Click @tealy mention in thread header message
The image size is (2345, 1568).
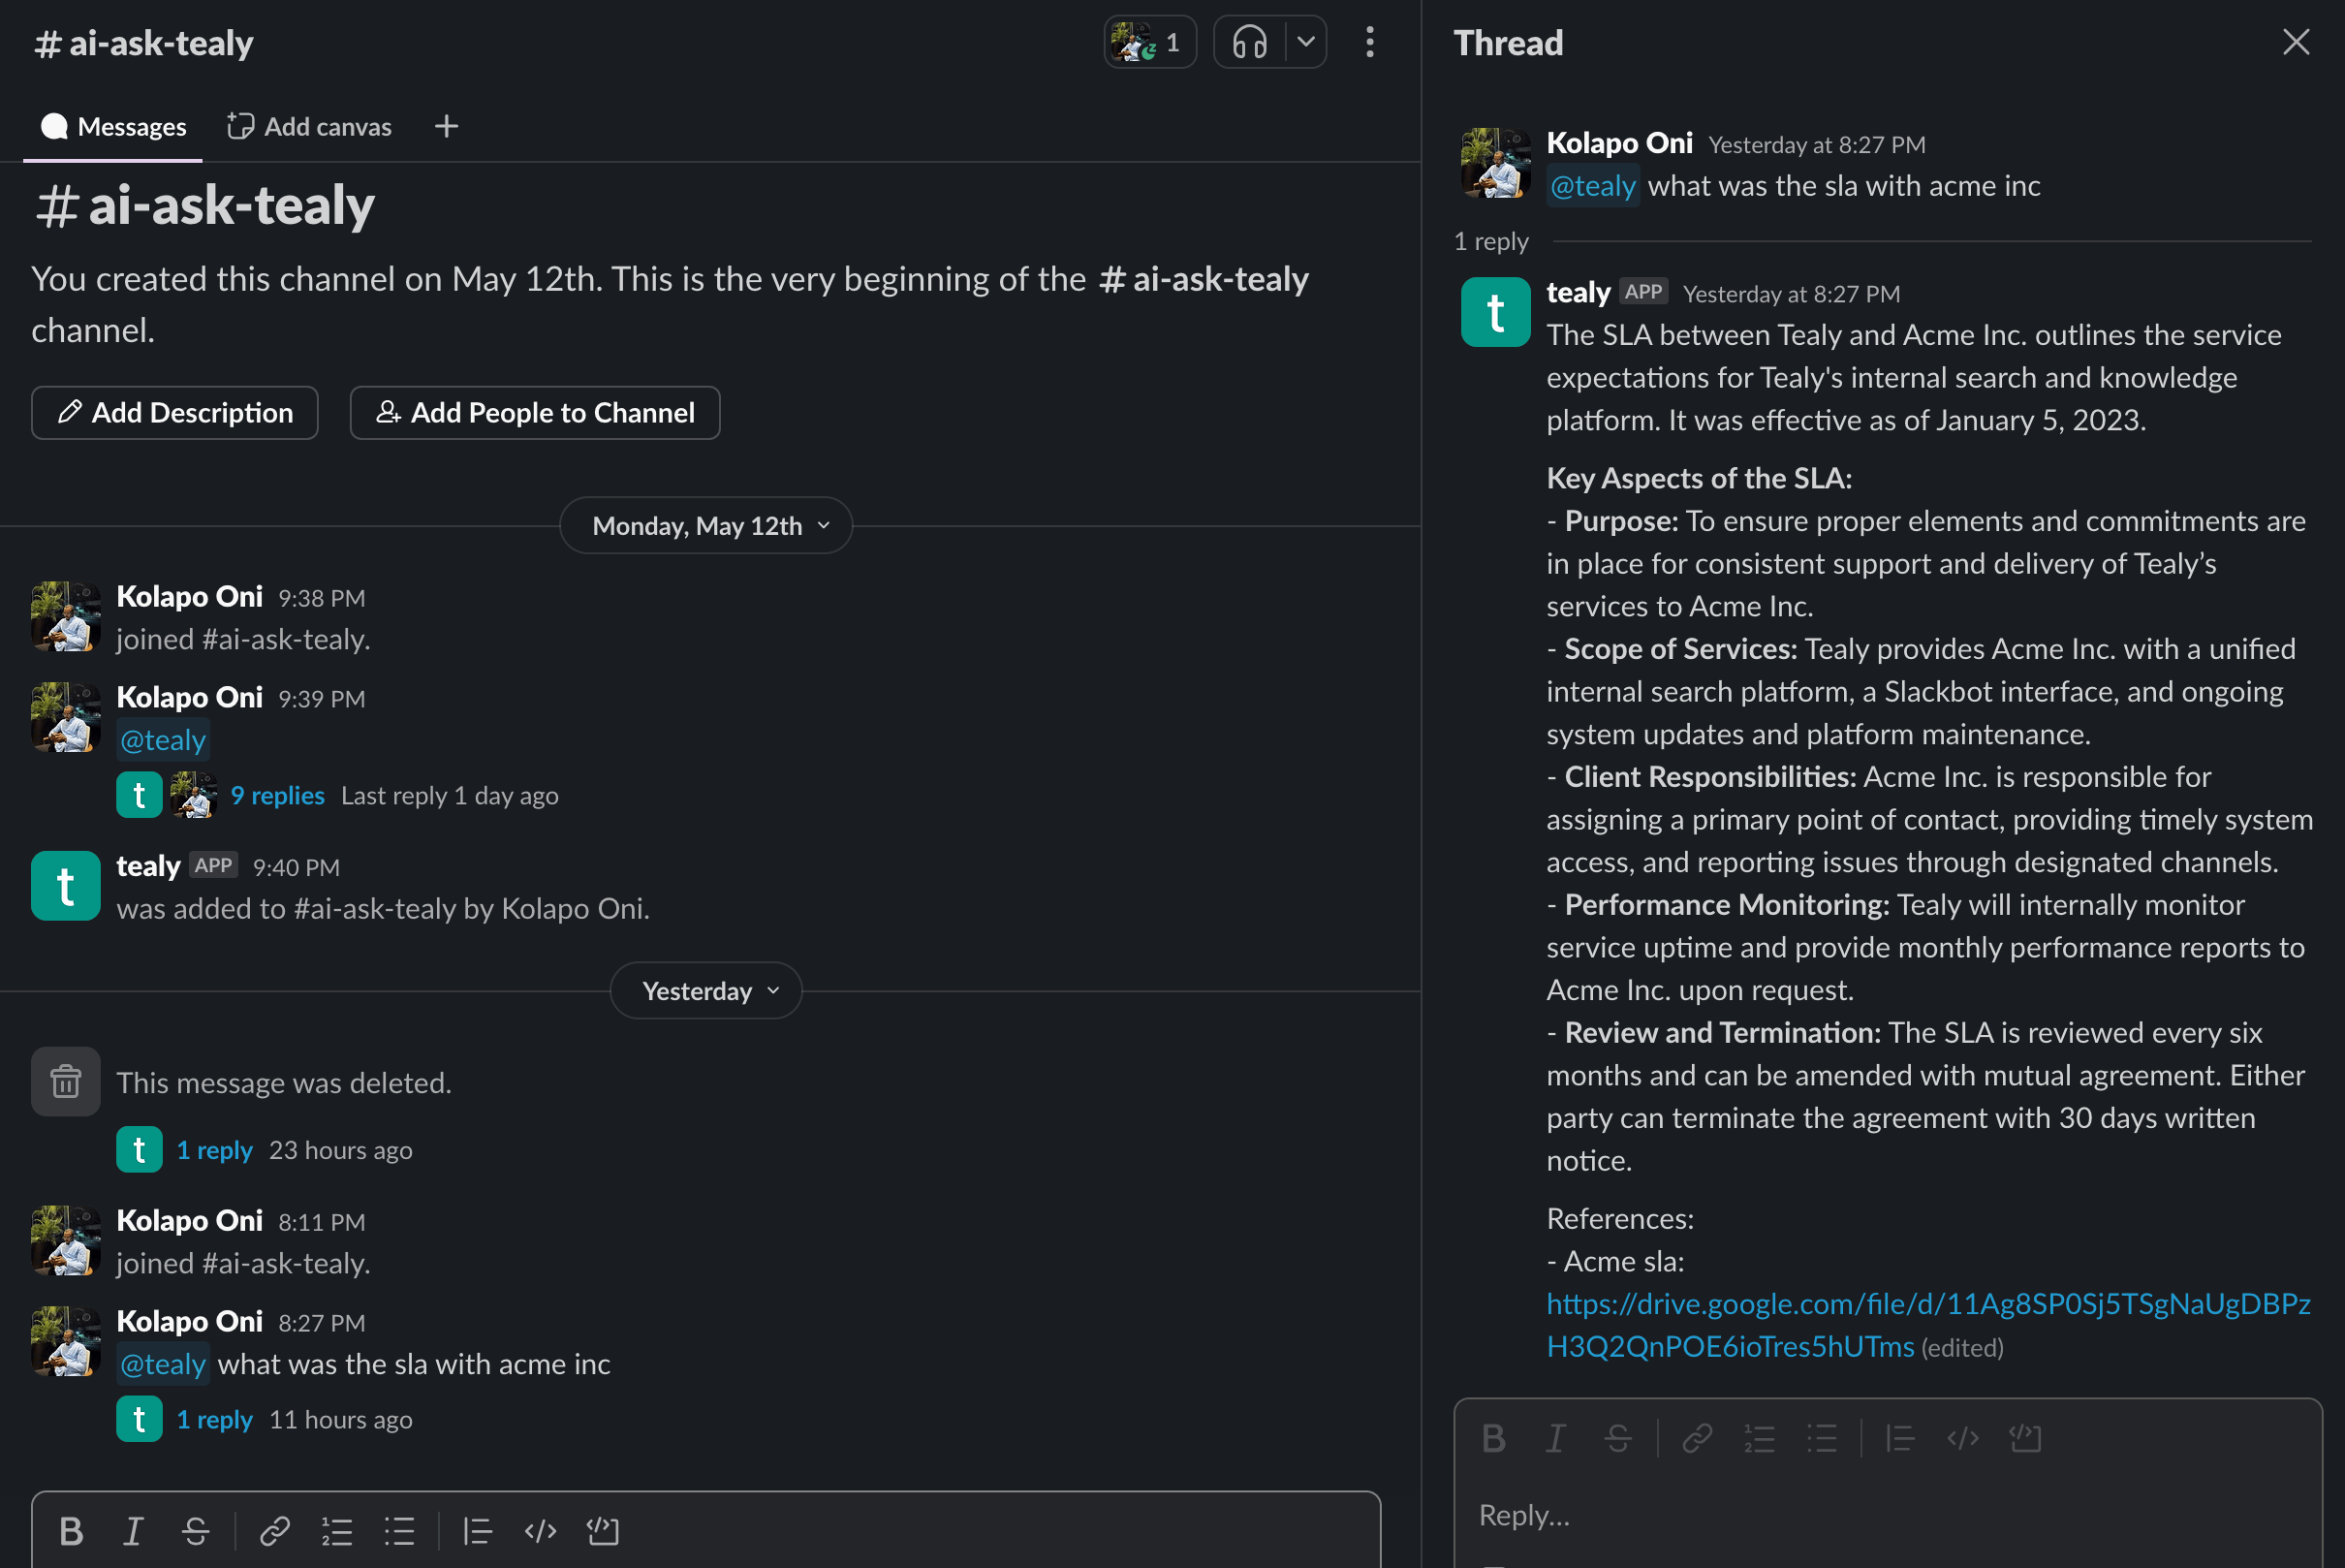(x=1592, y=186)
